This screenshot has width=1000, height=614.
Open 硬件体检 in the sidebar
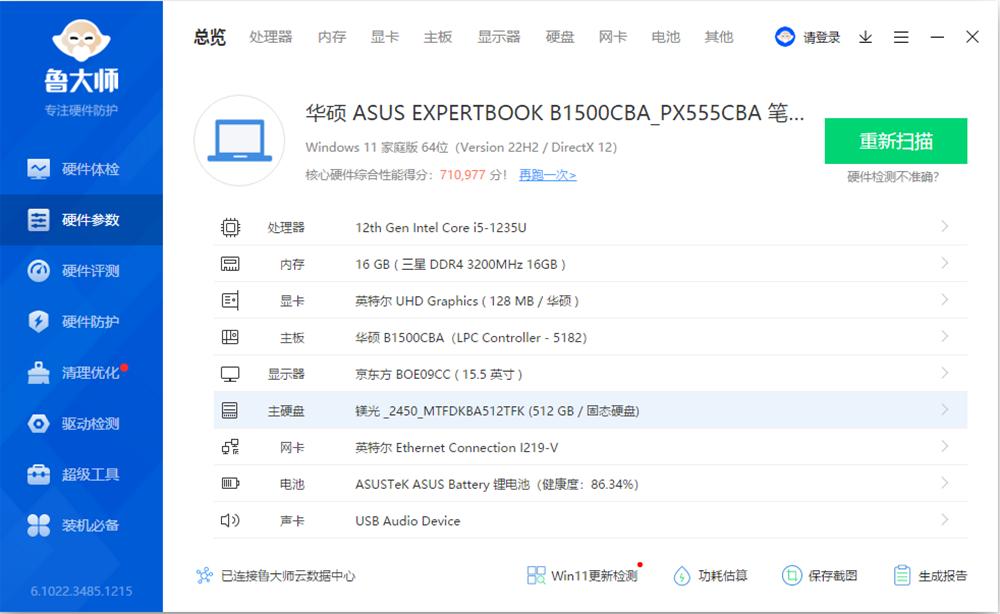point(82,169)
